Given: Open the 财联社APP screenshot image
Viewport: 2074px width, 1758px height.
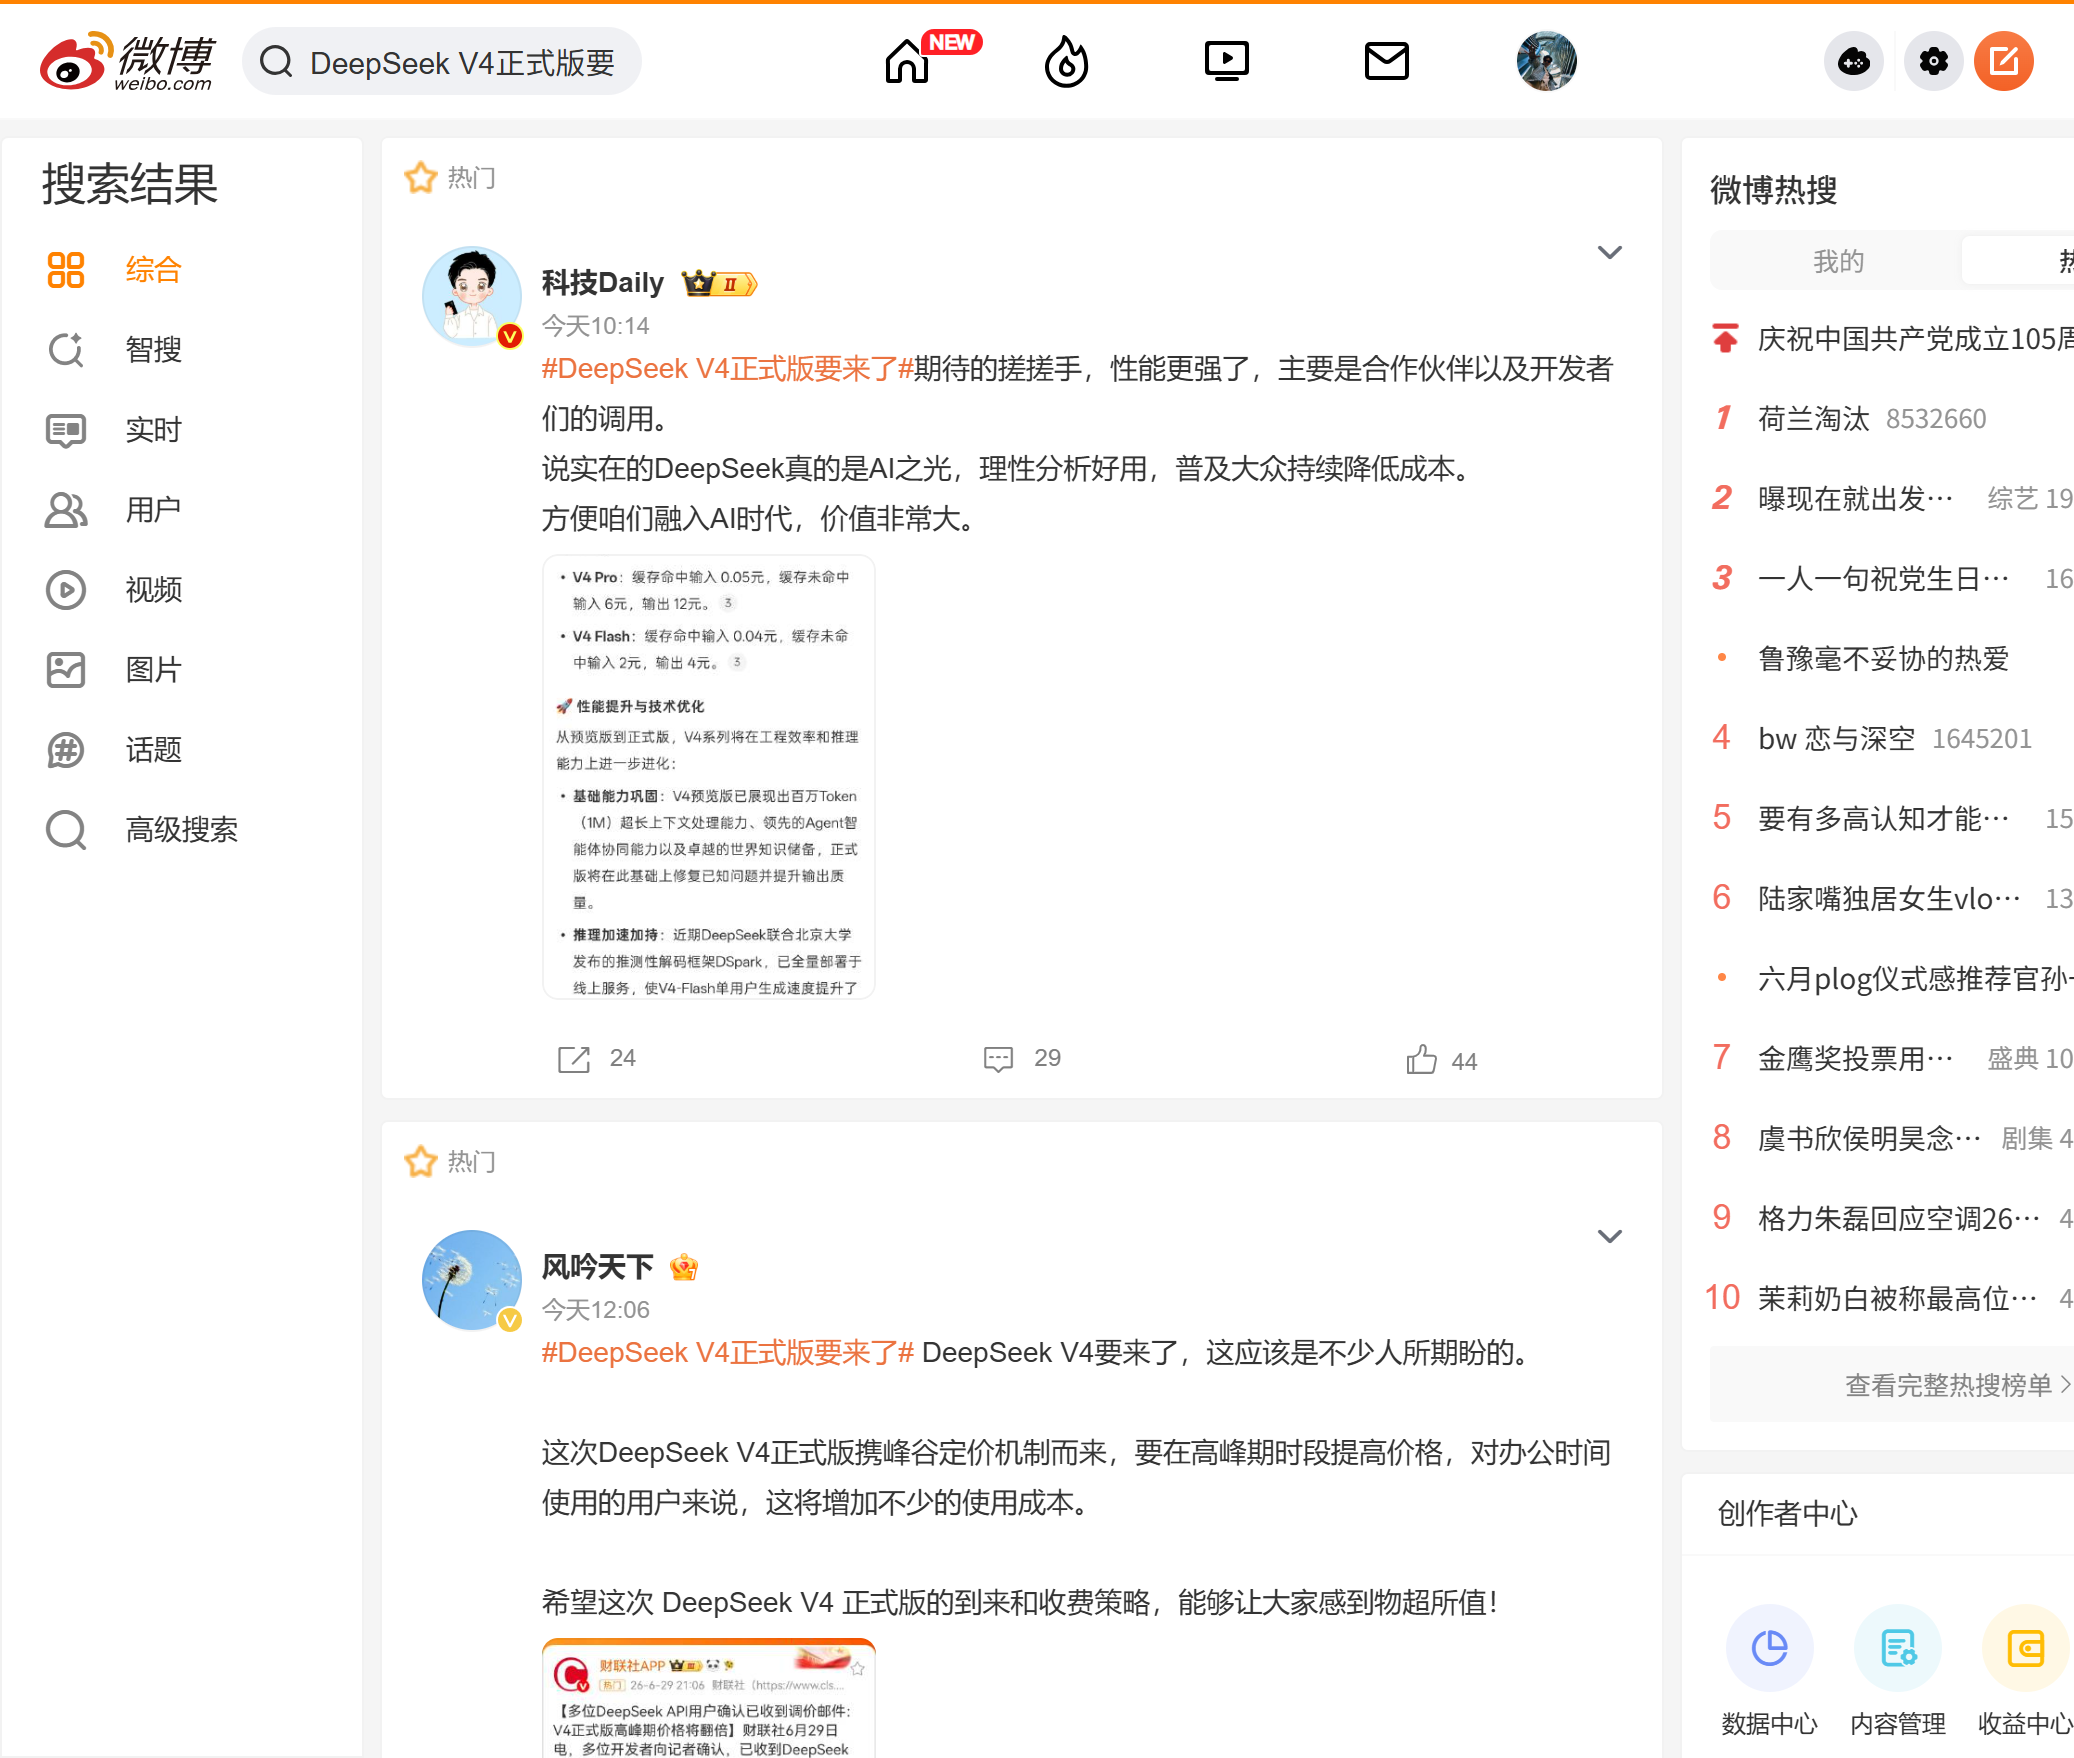Looking at the screenshot, I should pyautogui.click(x=709, y=1698).
